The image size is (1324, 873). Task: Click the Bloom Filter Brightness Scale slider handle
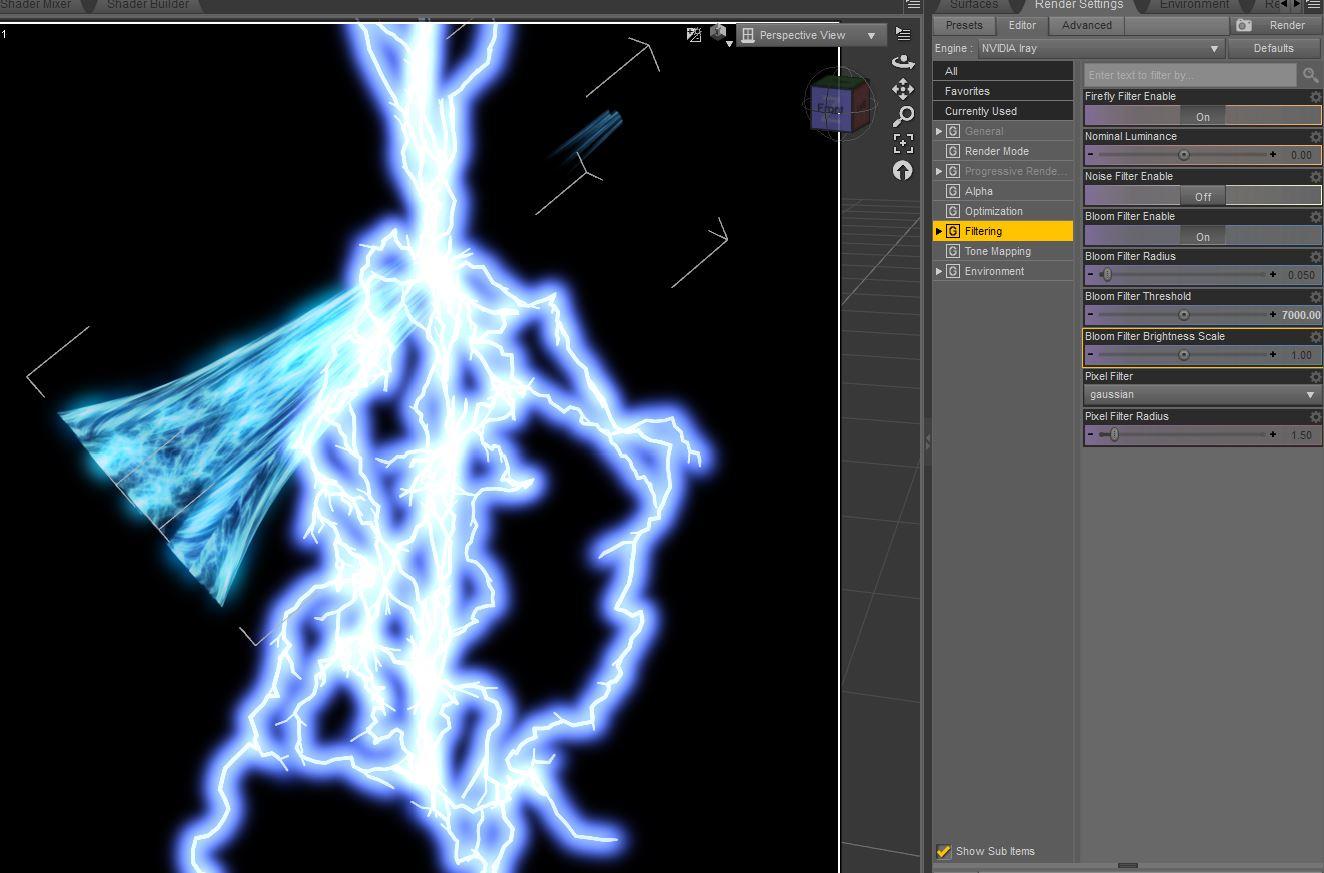[x=1184, y=355]
